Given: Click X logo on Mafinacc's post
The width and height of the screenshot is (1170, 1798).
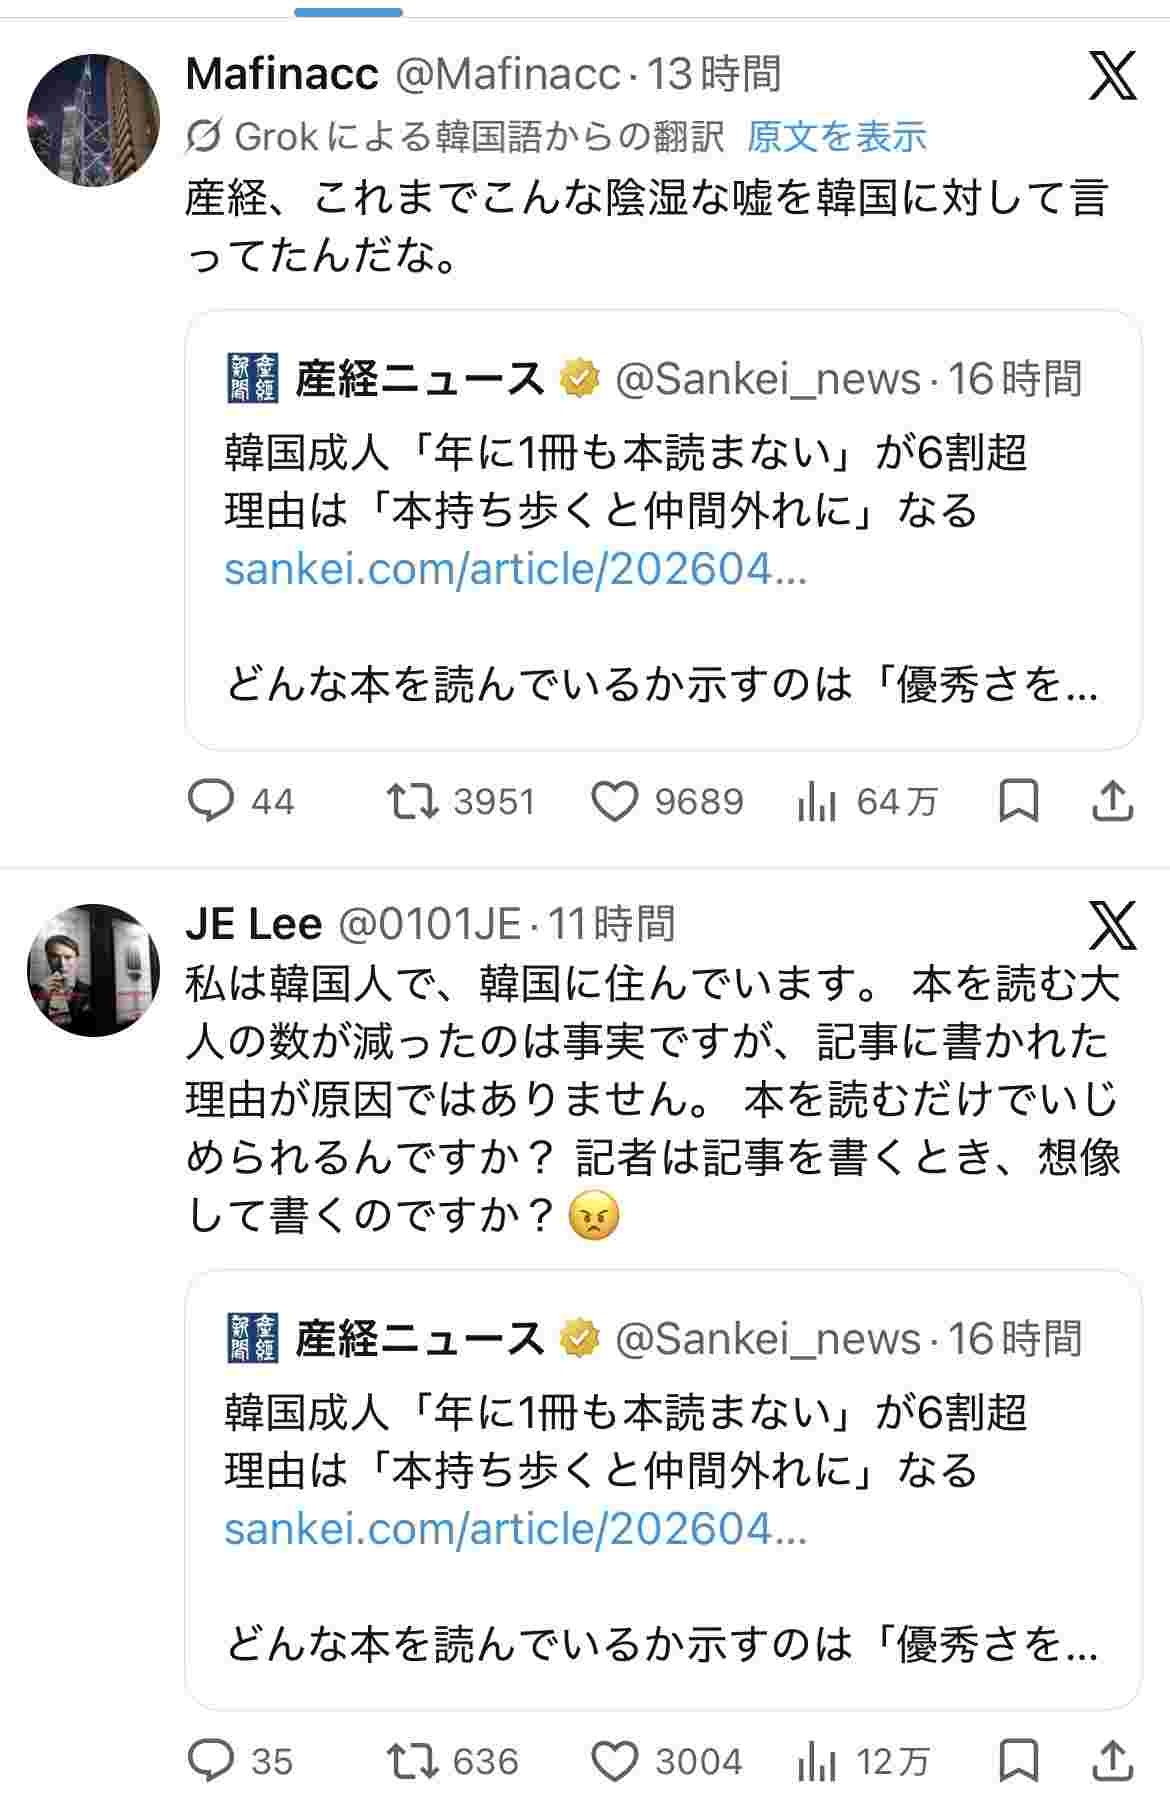Looking at the screenshot, I should tap(1112, 76).
